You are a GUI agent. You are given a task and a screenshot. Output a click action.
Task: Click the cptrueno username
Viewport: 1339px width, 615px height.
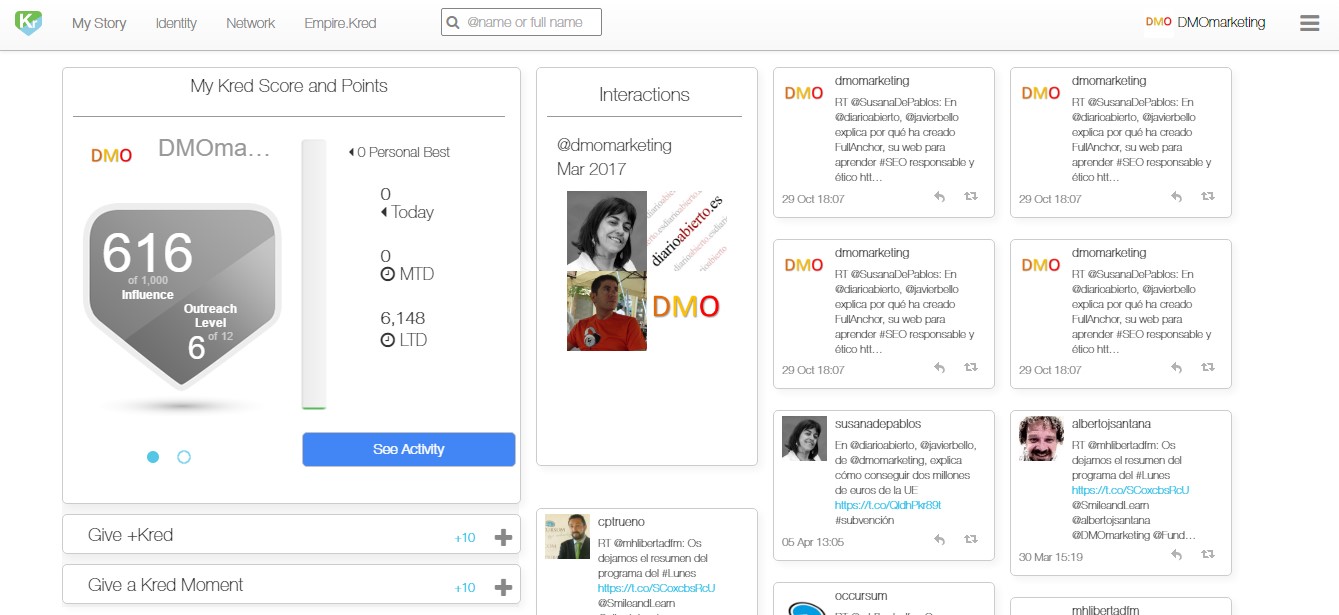coord(621,522)
